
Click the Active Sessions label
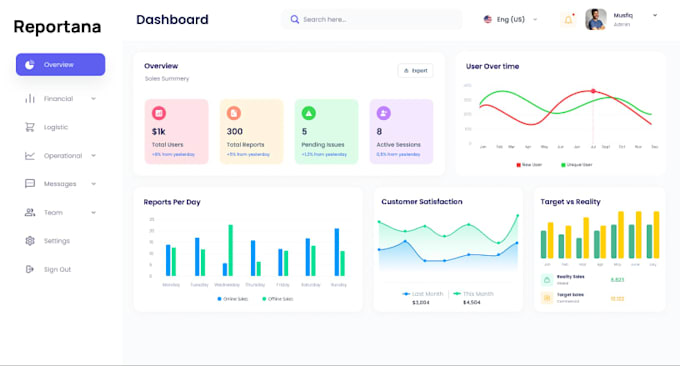pyautogui.click(x=399, y=144)
